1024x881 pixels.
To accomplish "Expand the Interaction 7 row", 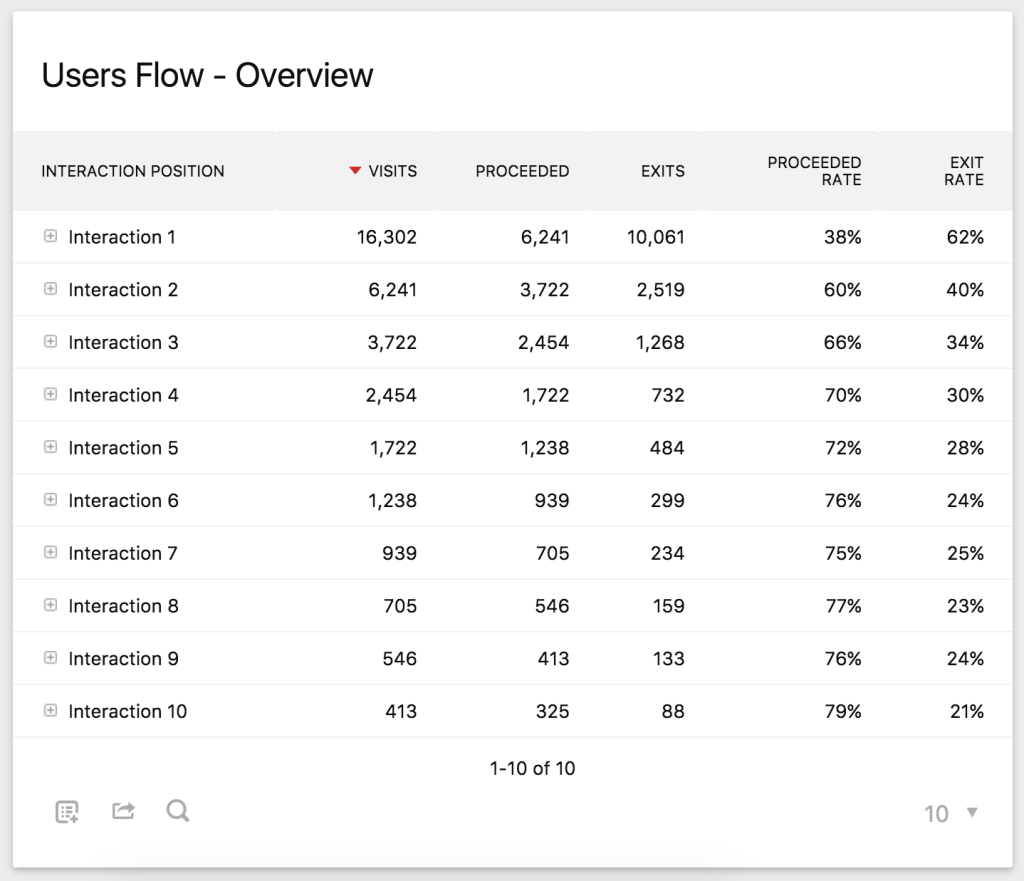I will coord(50,553).
